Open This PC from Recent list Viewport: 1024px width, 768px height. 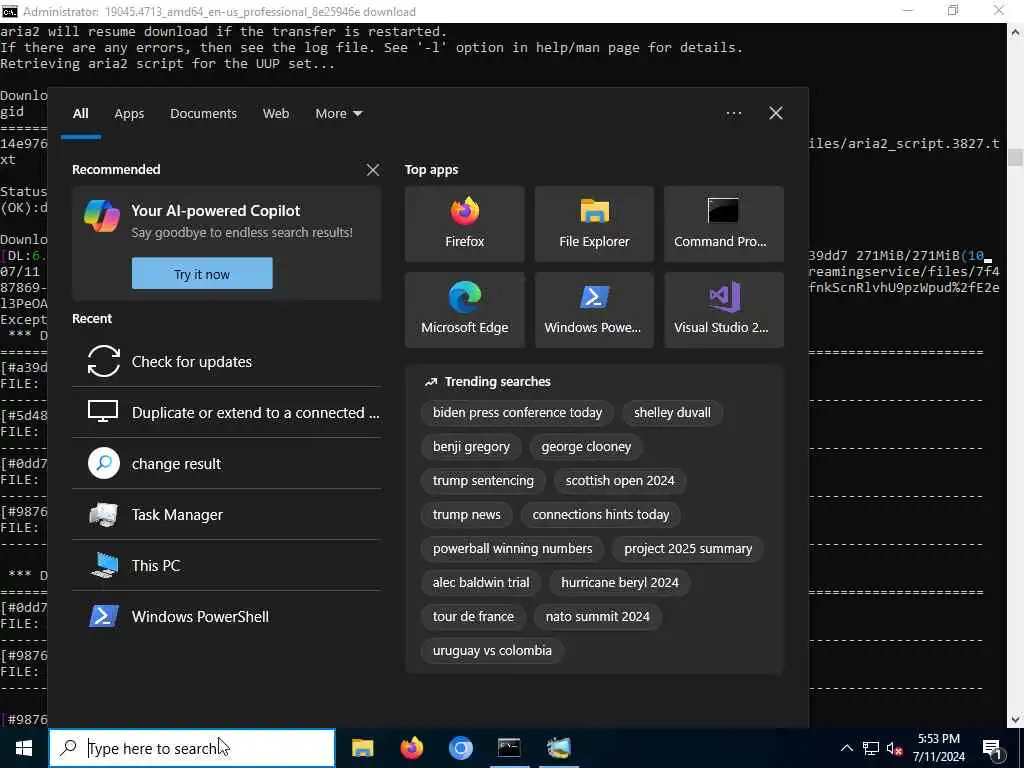tap(226, 566)
